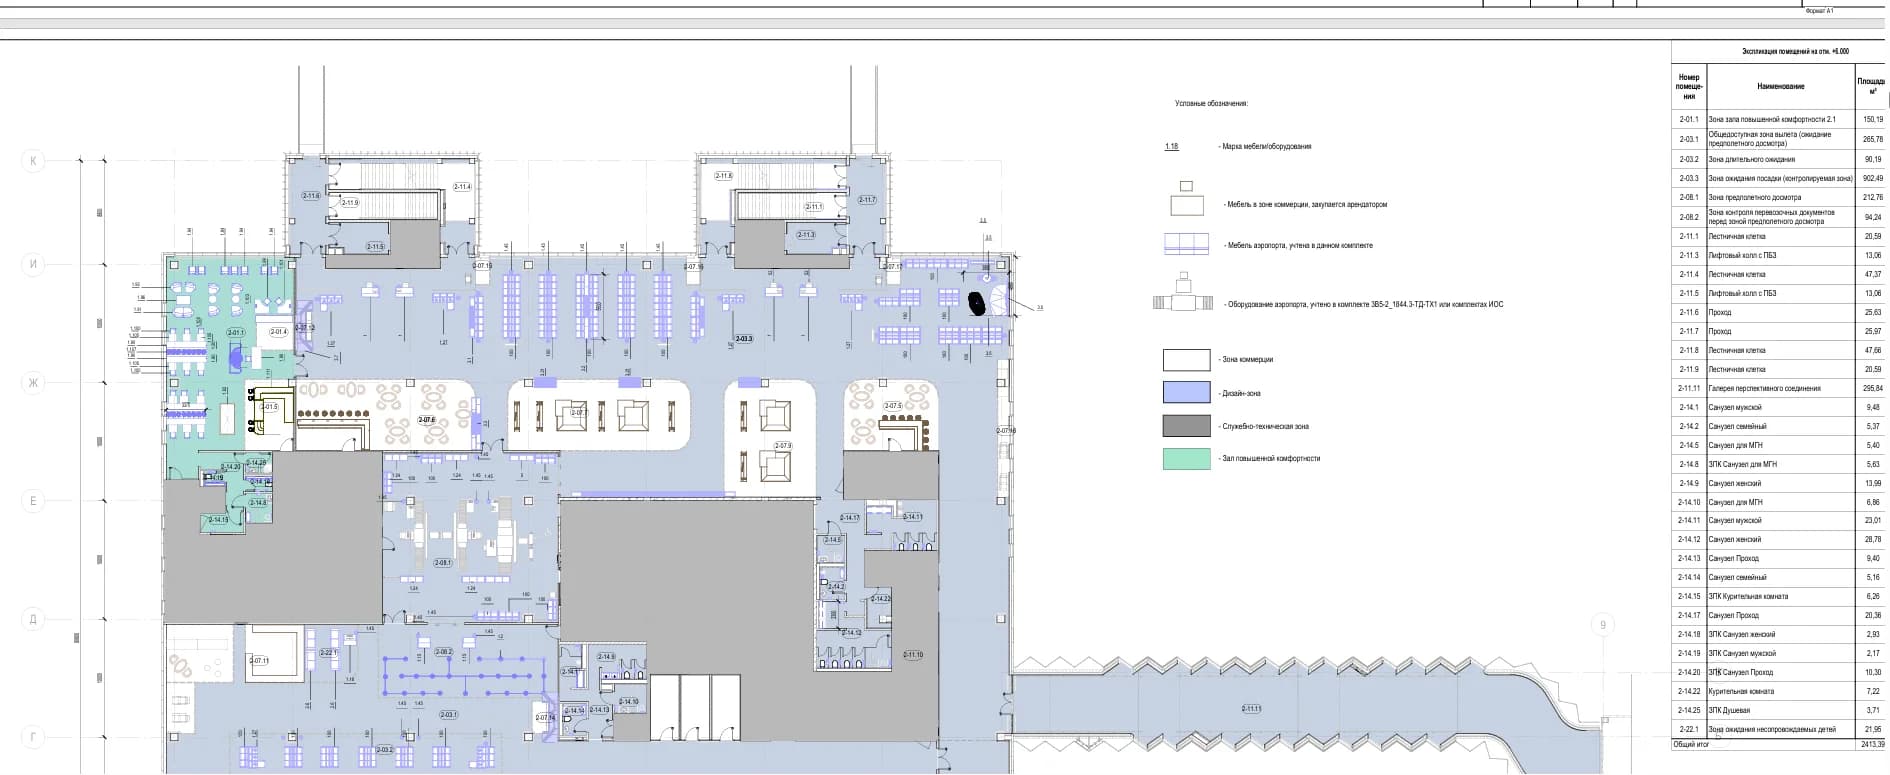Screen dimensions: 1890x775
Task: Click the '1.18' furniture mark in legend
Action: click(1171, 146)
